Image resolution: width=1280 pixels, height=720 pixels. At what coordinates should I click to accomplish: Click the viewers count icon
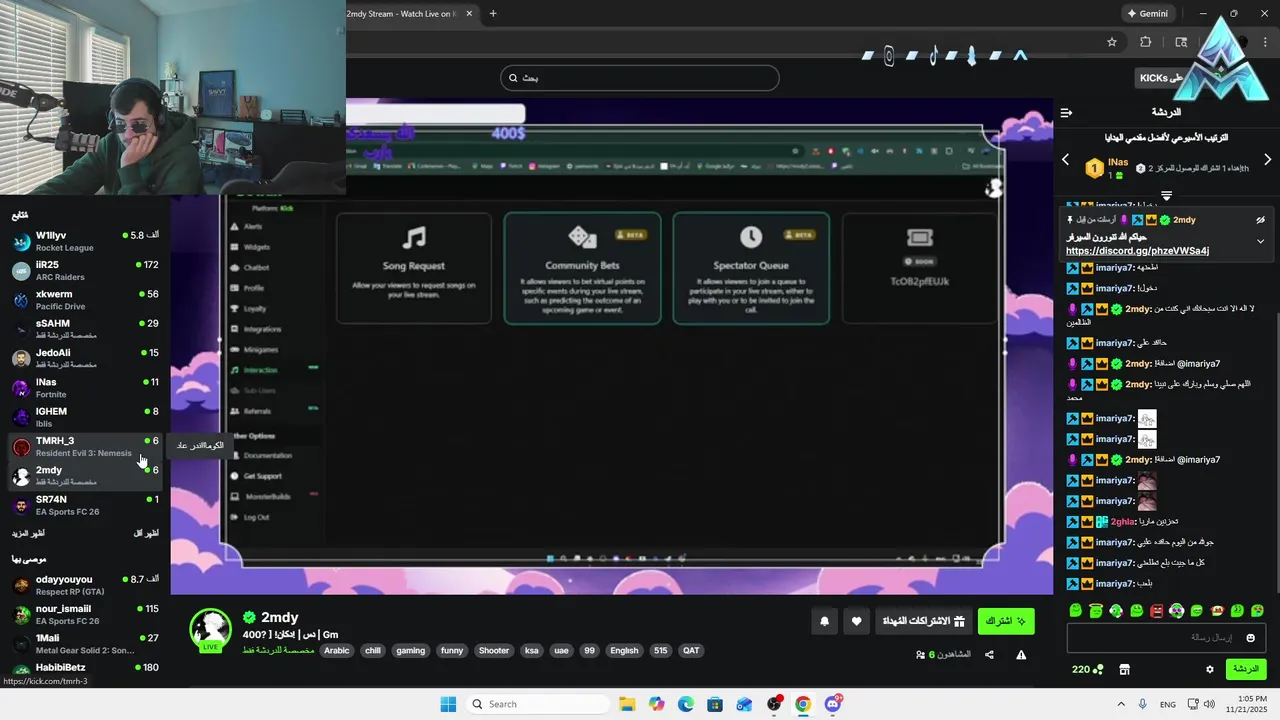click(920, 655)
